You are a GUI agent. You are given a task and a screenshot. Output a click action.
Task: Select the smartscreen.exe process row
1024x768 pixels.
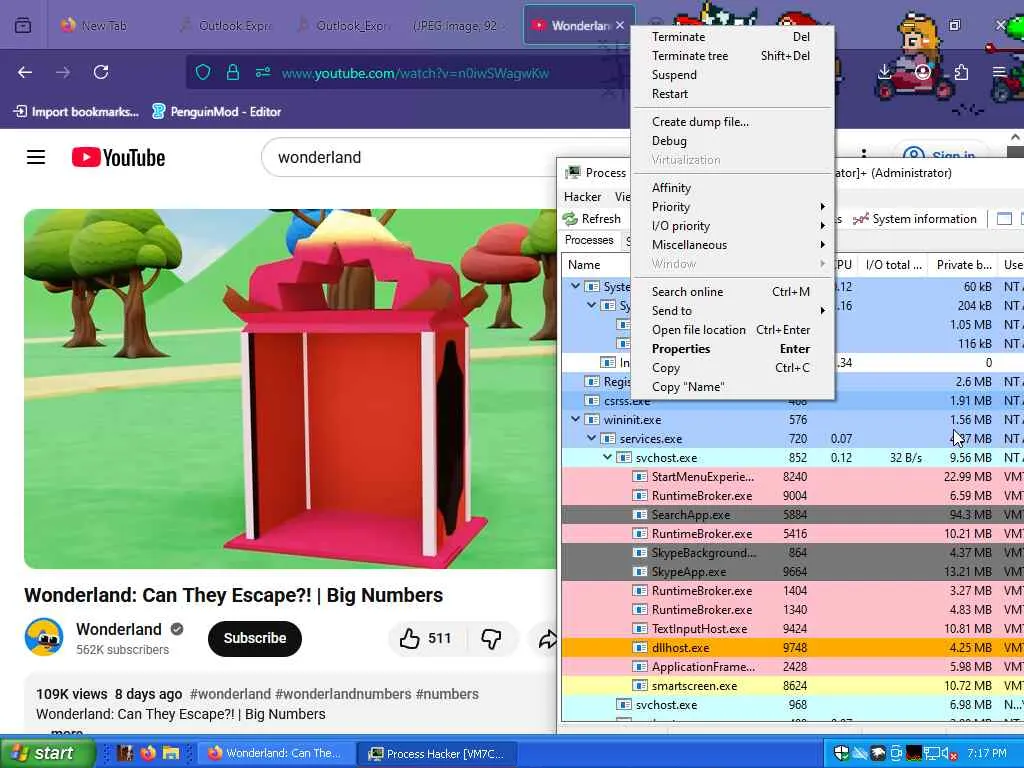click(792, 686)
